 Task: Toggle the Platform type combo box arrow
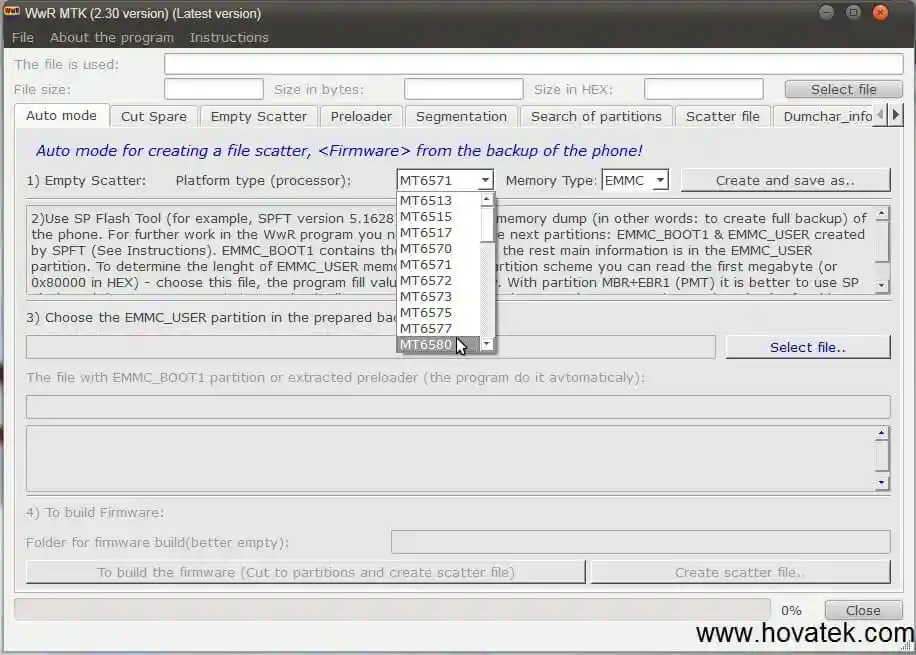pos(485,180)
